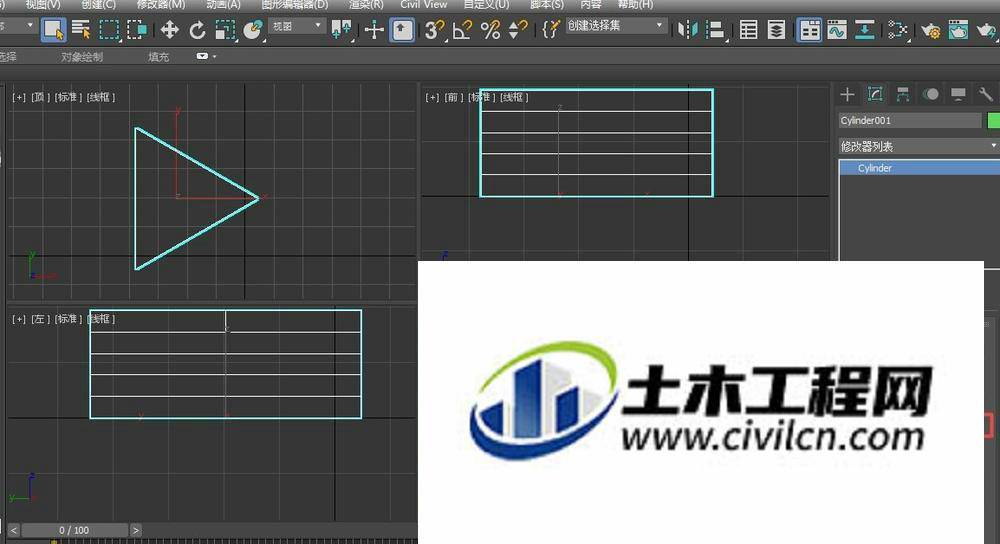Switch to the Object Paint (对象绘制) ribbon tab

click(82, 57)
